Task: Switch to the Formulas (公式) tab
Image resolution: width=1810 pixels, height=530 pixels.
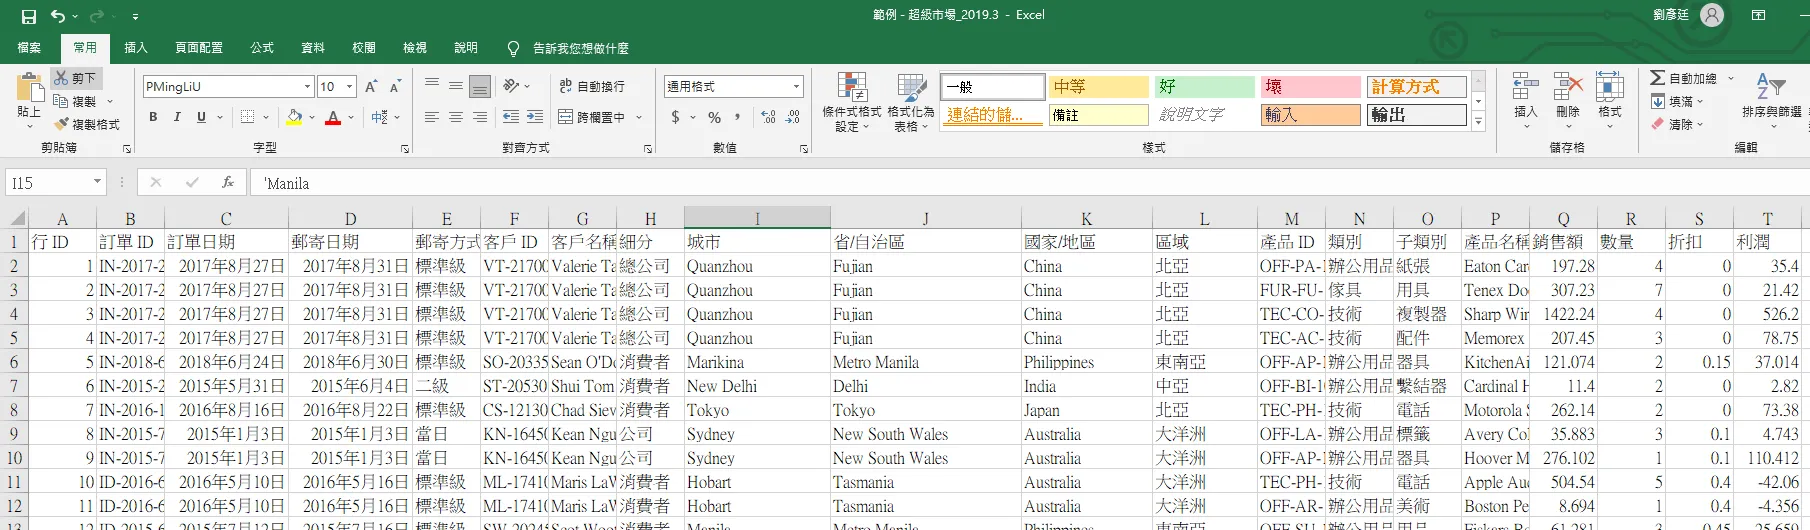Action: 262,47
